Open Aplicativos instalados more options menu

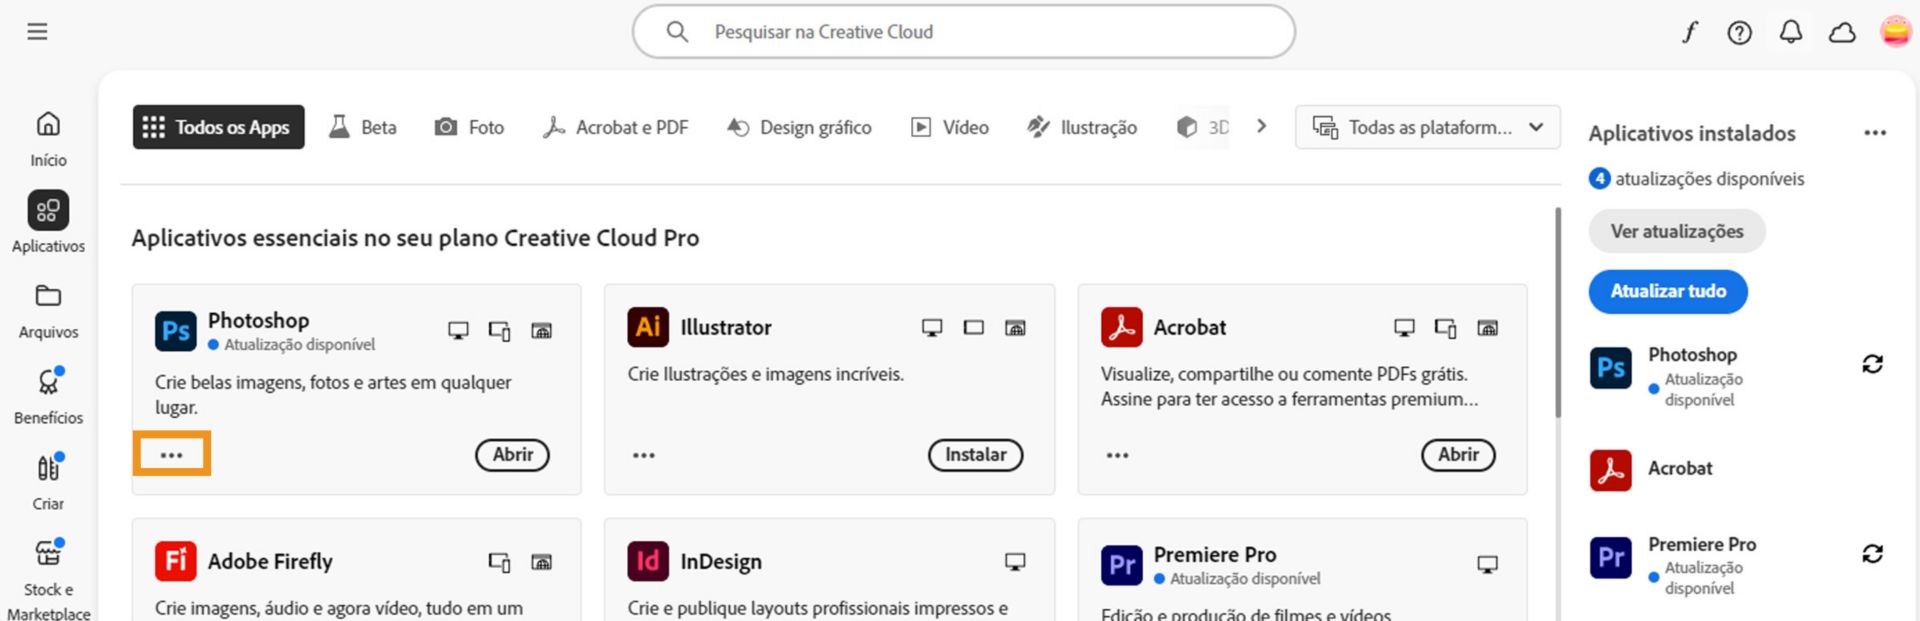point(1875,132)
